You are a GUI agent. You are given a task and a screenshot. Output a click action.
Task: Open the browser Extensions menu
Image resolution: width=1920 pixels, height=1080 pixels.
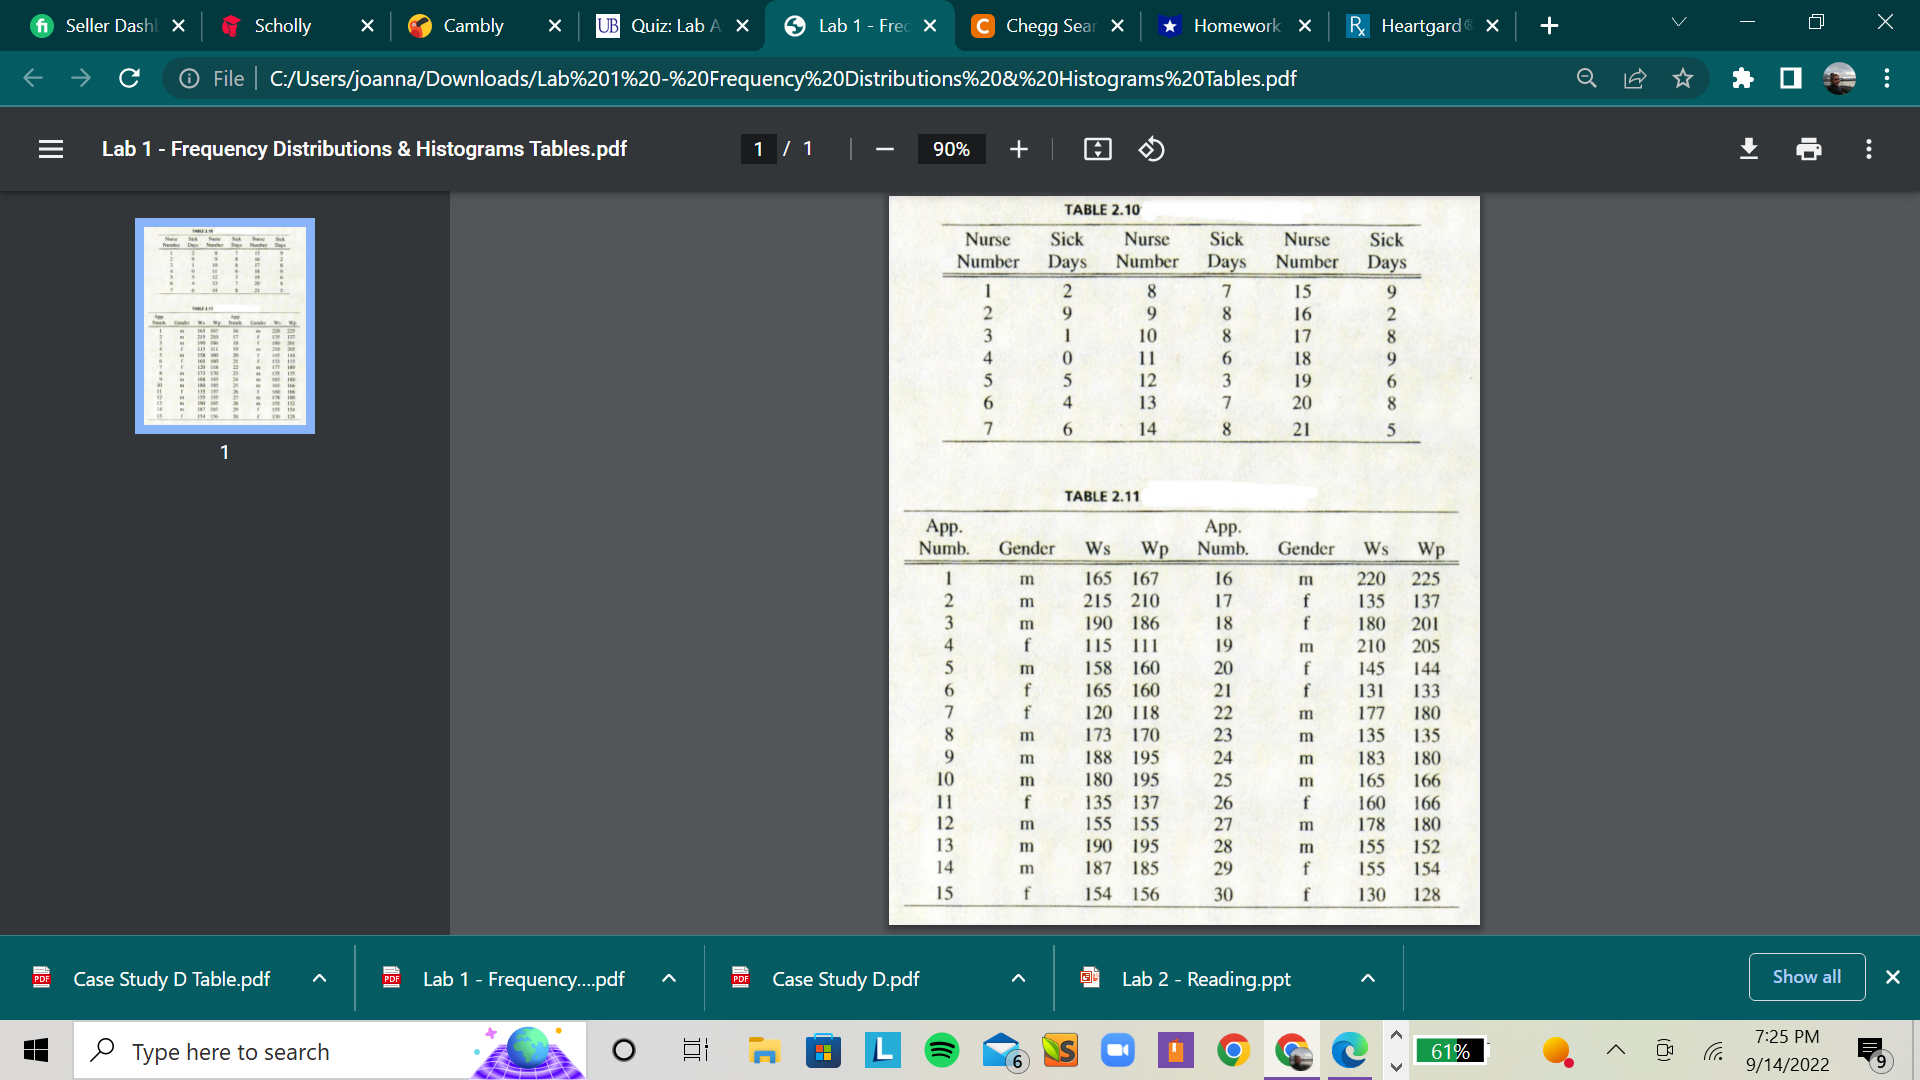pos(1743,78)
